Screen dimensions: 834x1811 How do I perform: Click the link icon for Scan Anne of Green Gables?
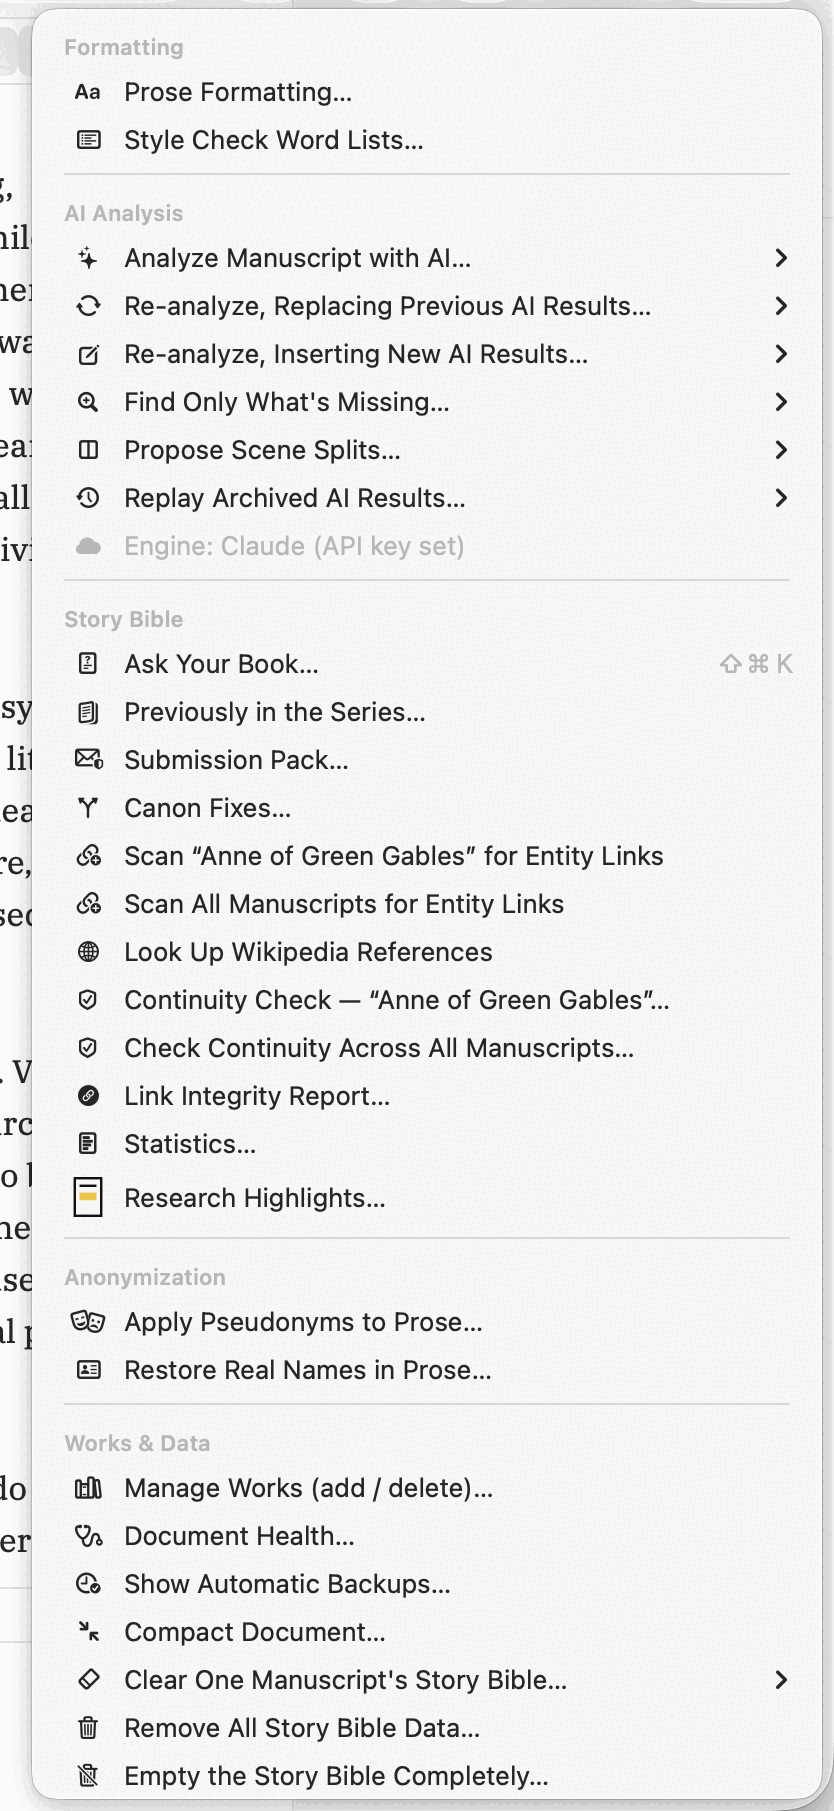(88, 856)
